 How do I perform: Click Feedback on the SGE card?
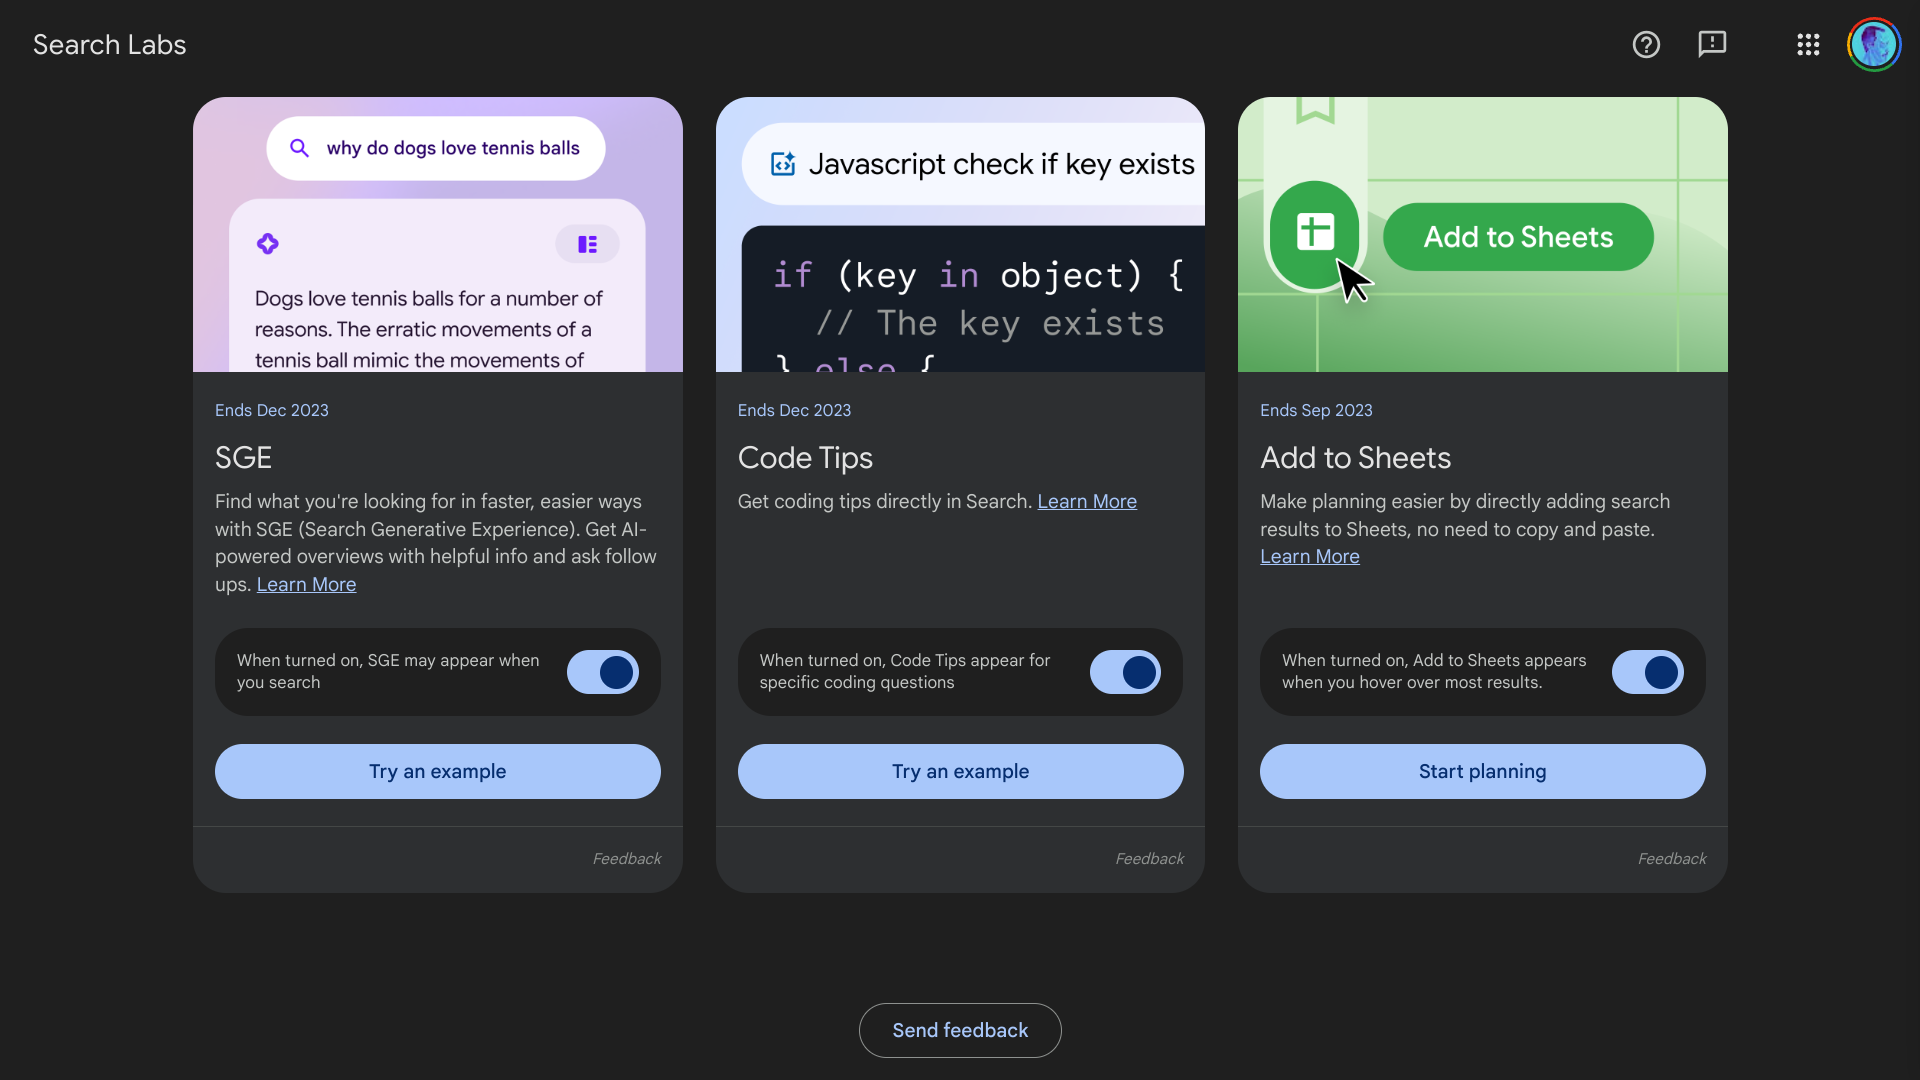[627, 859]
